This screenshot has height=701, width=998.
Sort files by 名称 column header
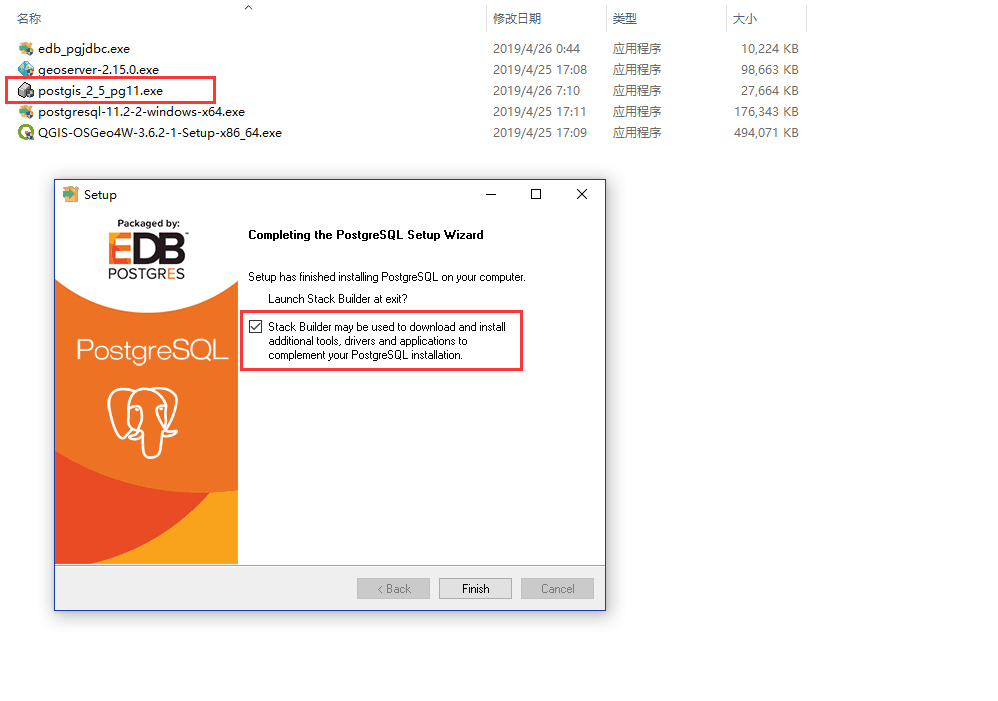(x=29, y=19)
